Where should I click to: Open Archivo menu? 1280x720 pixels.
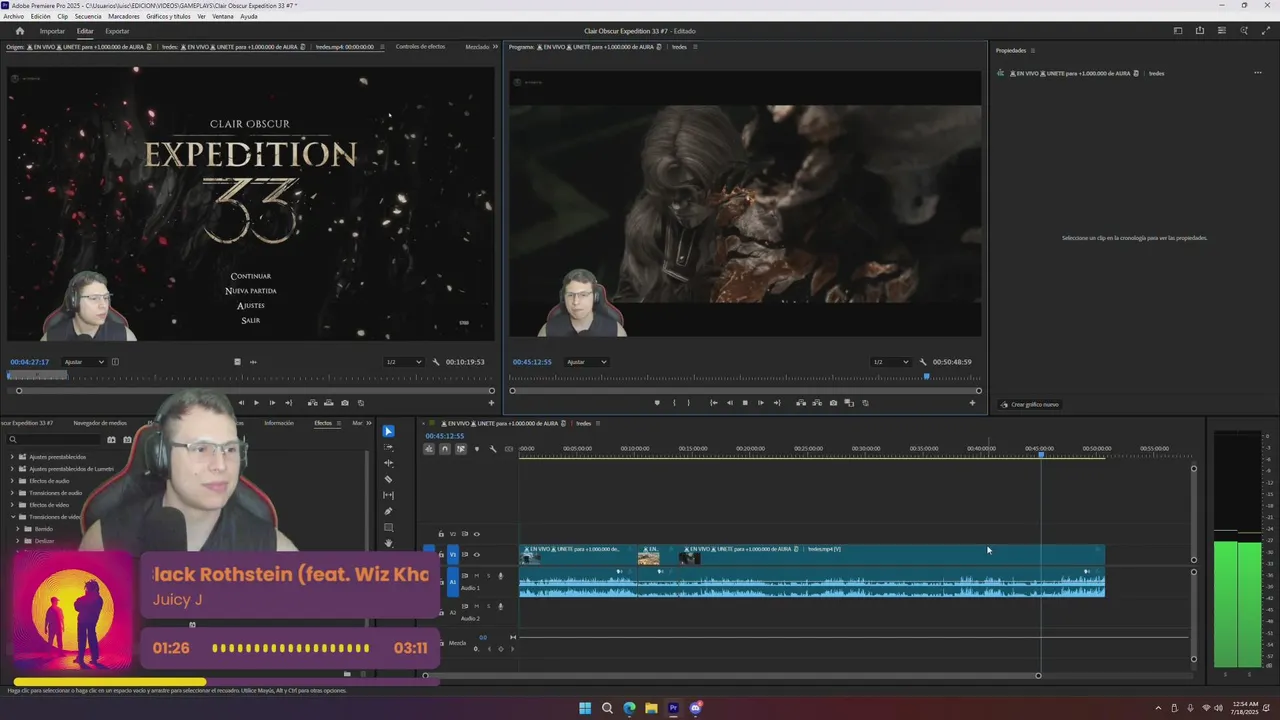[13, 16]
